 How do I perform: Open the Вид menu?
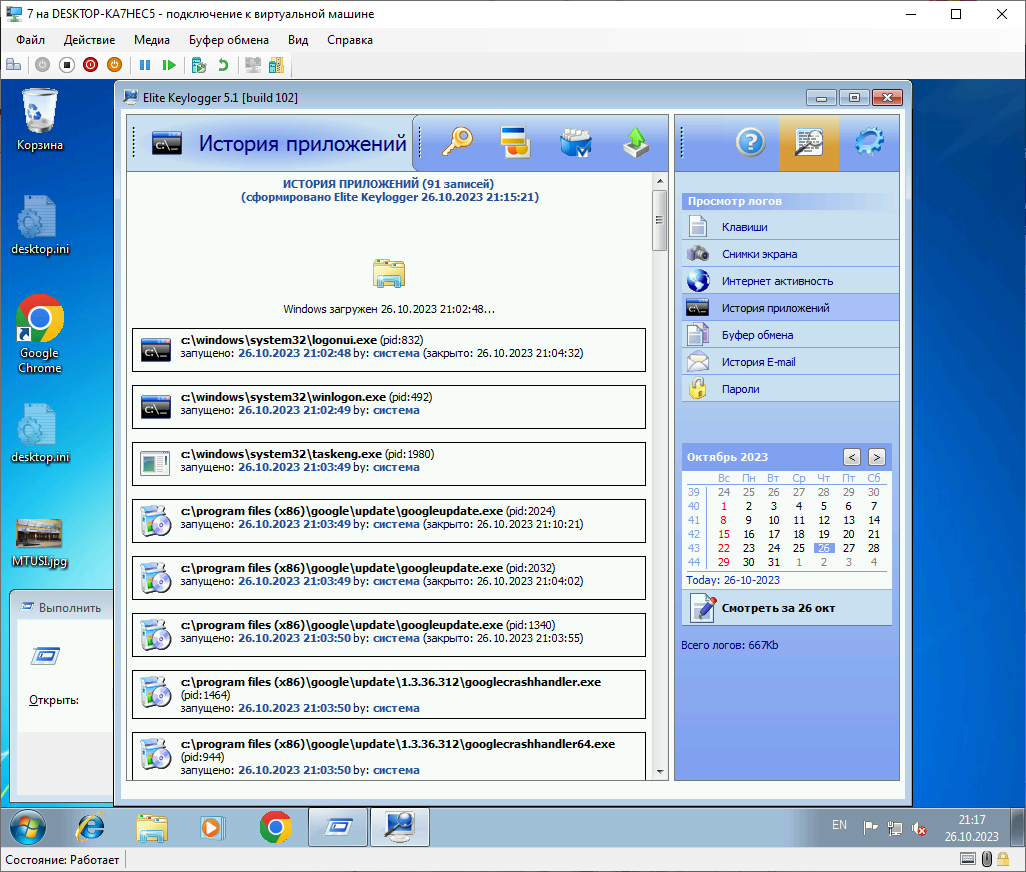[x=298, y=40]
